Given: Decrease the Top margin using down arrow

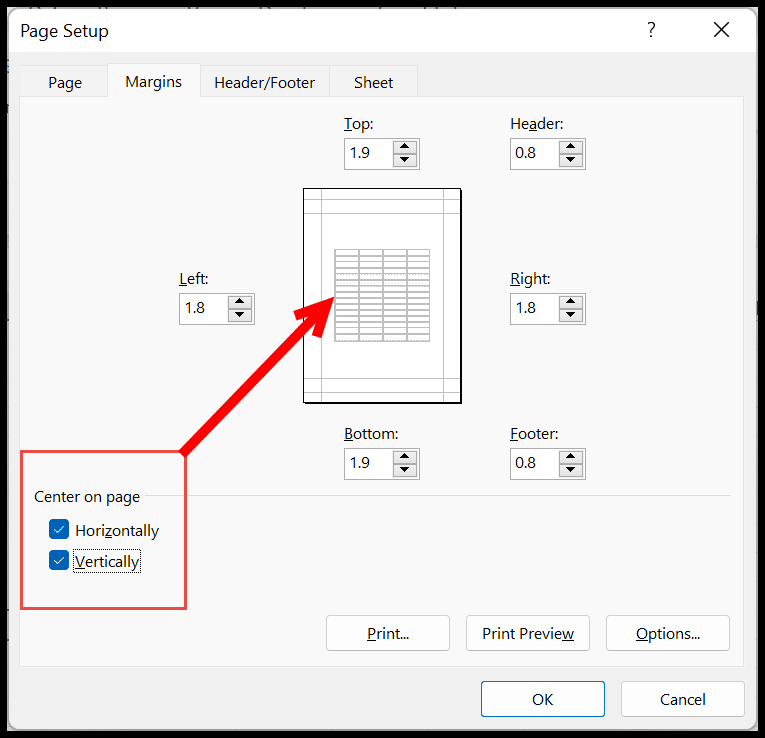Looking at the screenshot, I should point(405,160).
